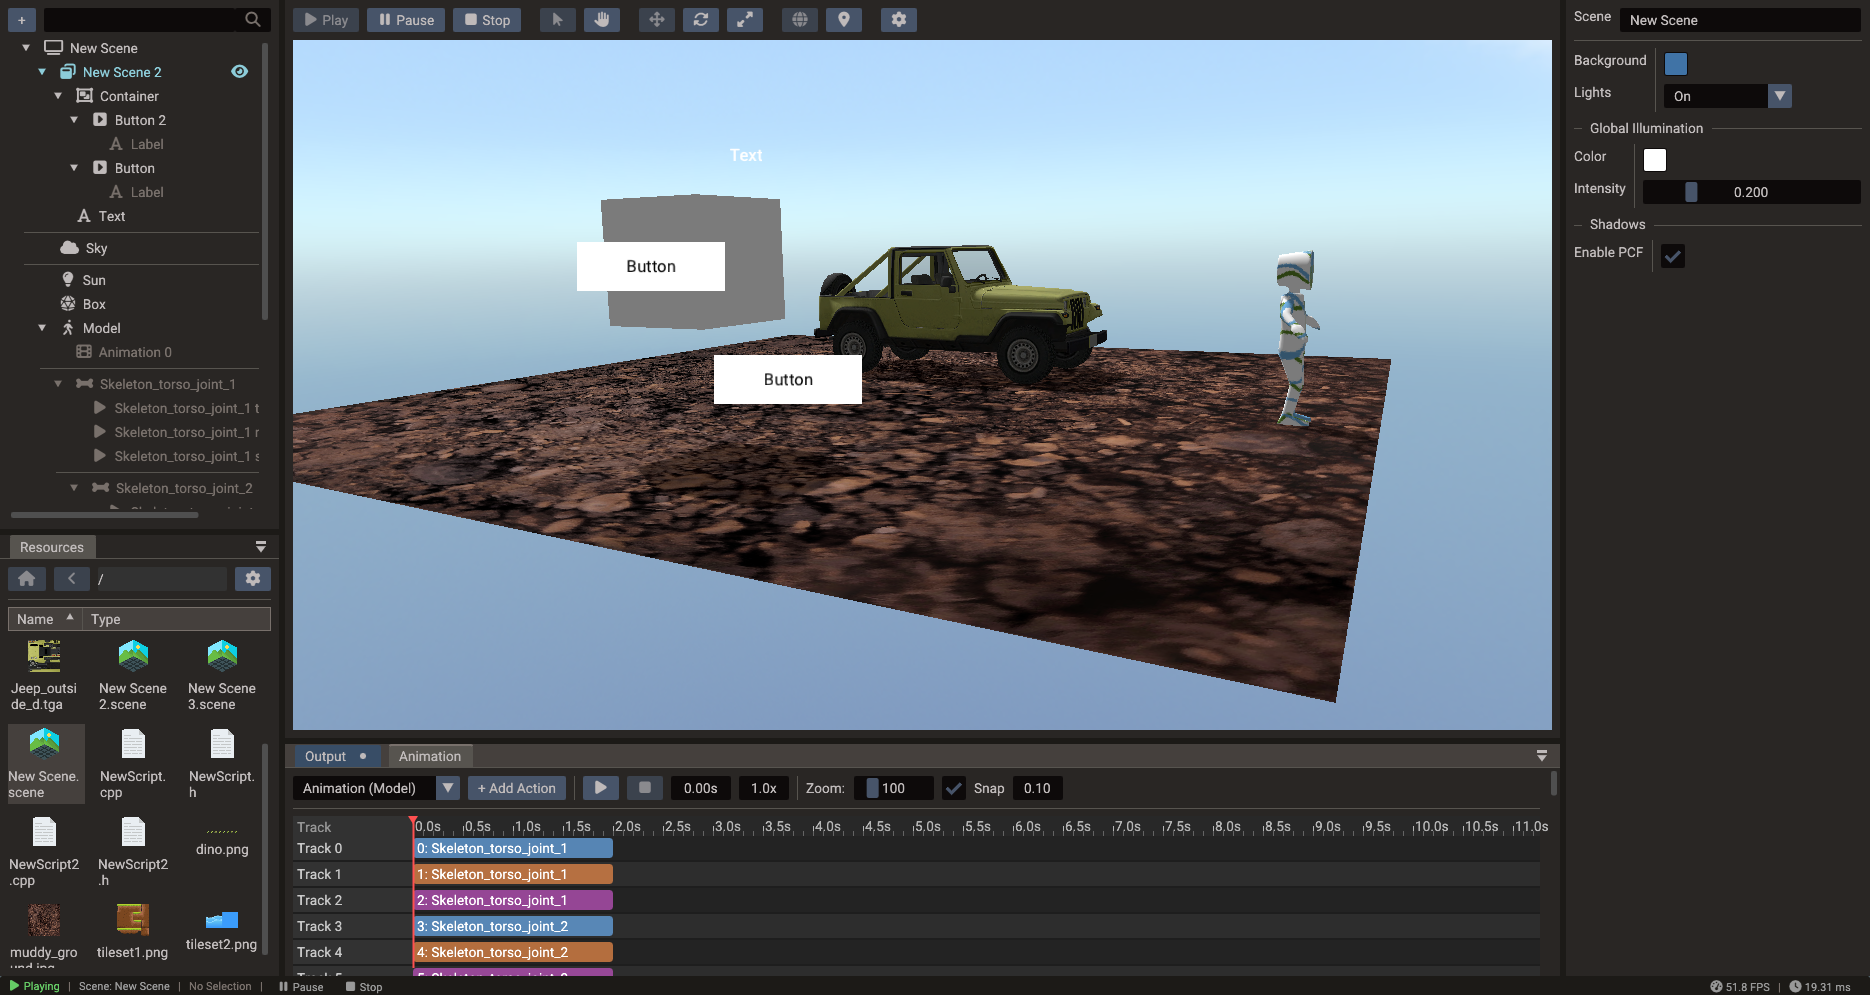This screenshot has width=1870, height=995.
Task: Click the Stop toolbar button
Action: click(487, 20)
